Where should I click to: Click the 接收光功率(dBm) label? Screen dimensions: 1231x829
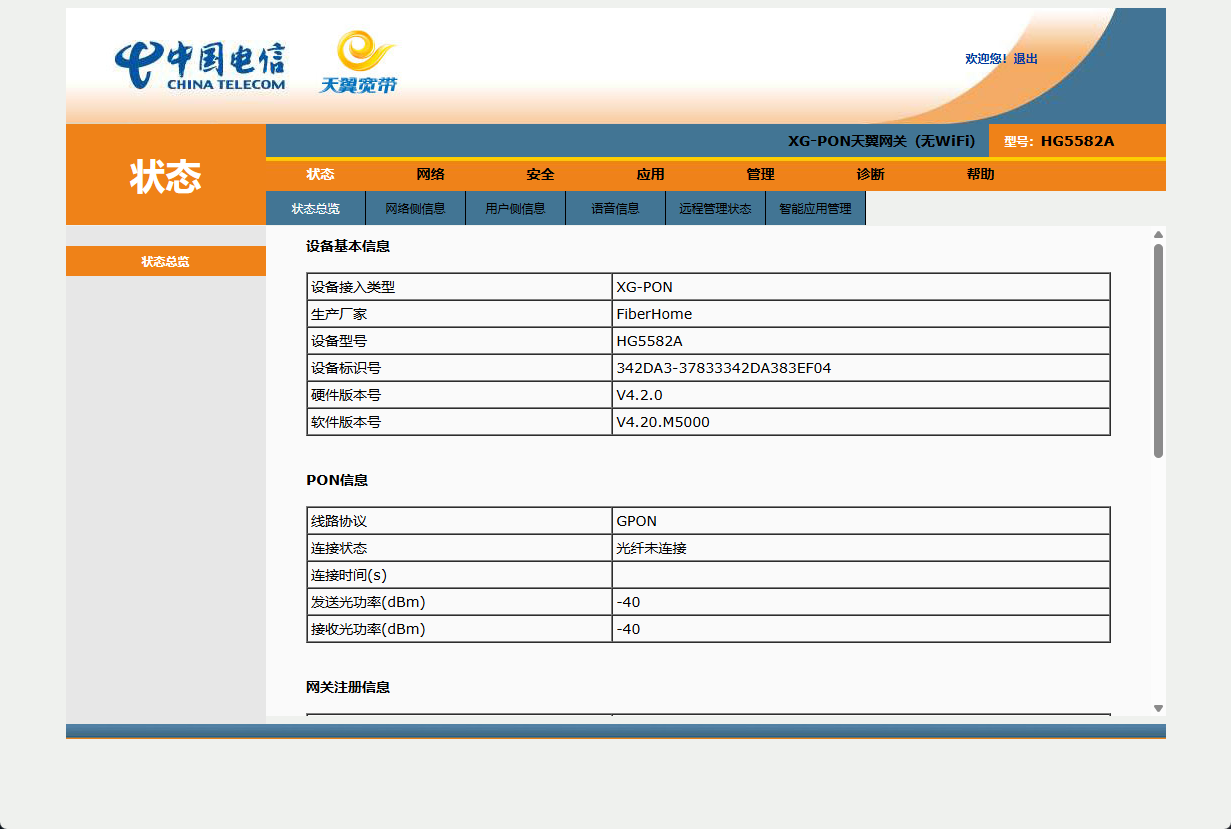coord(368,629)
